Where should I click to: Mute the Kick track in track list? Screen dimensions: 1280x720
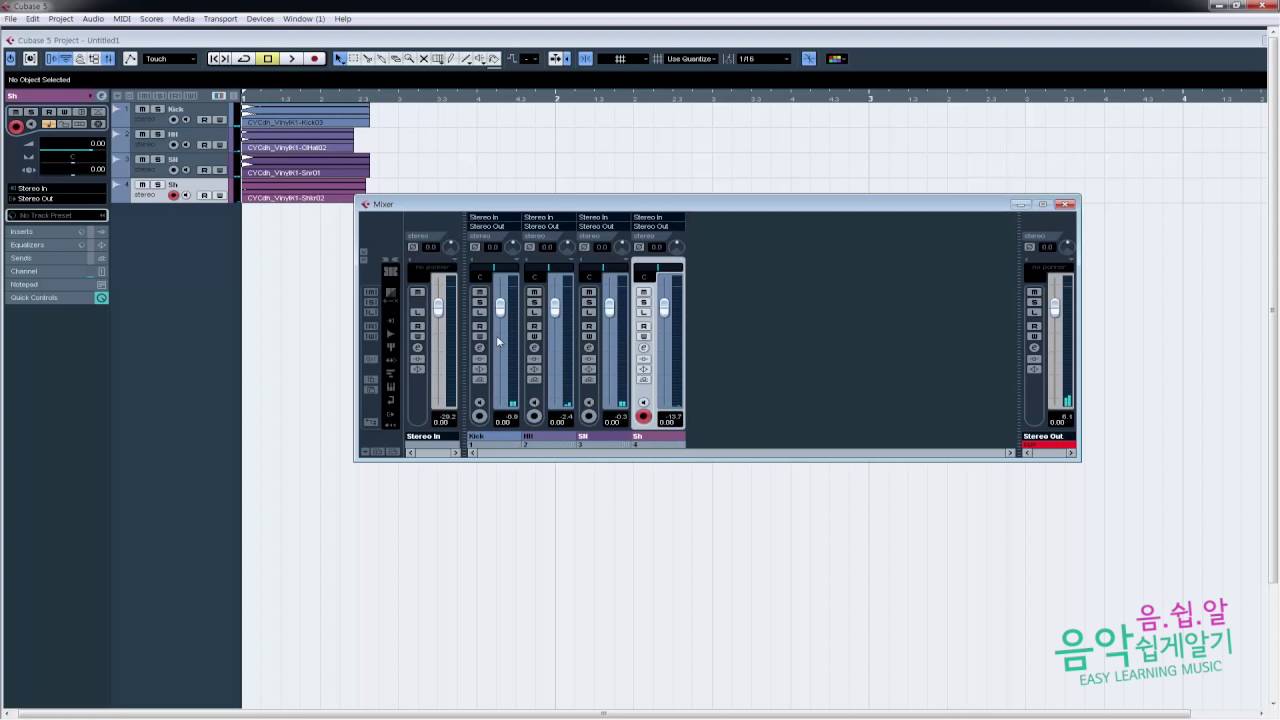[142, 109]
